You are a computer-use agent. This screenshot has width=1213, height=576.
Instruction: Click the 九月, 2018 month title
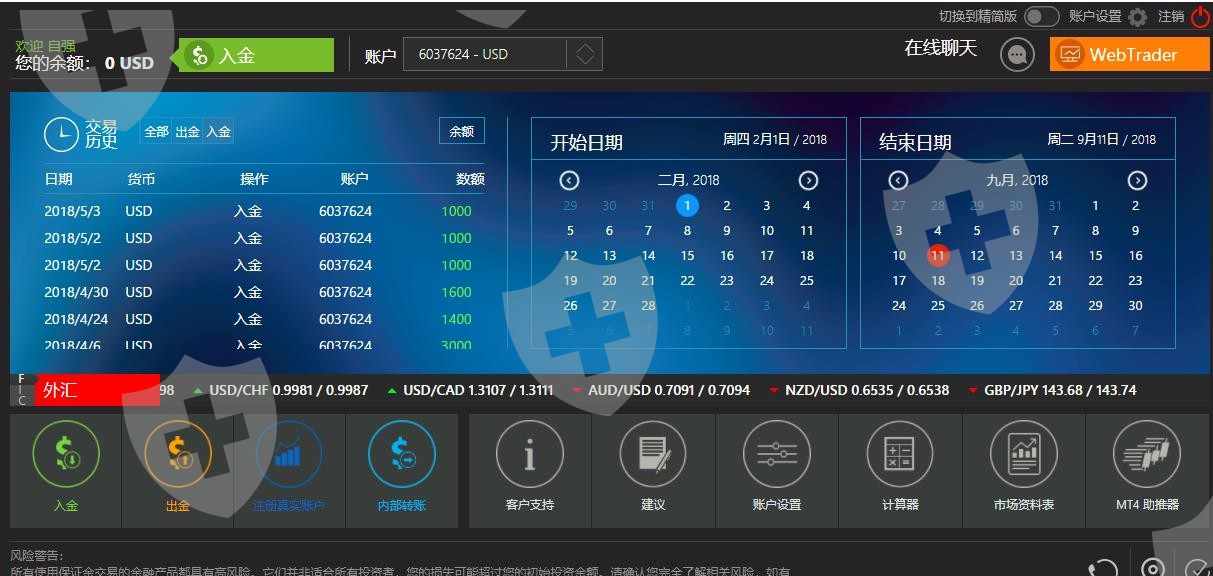click(x=1017, y=181)
